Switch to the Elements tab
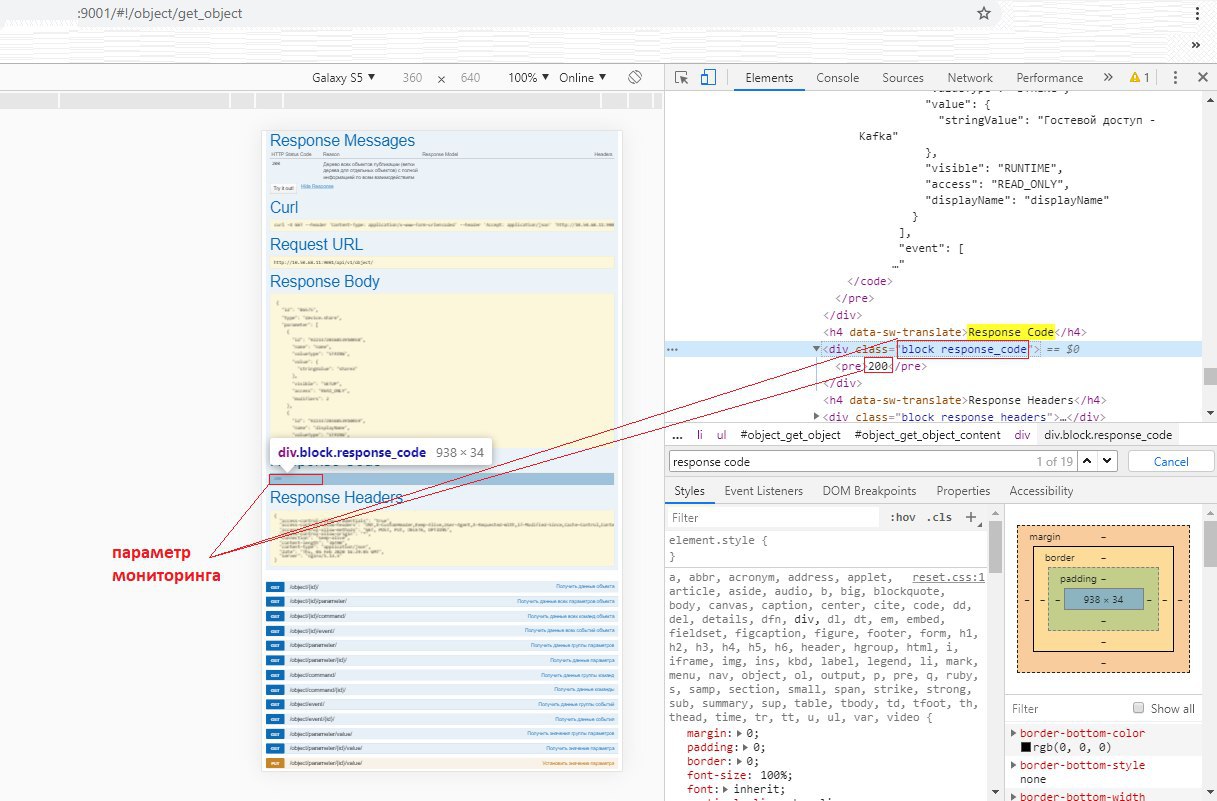The width and height of the screenshot is (1217, 801). 769,77
